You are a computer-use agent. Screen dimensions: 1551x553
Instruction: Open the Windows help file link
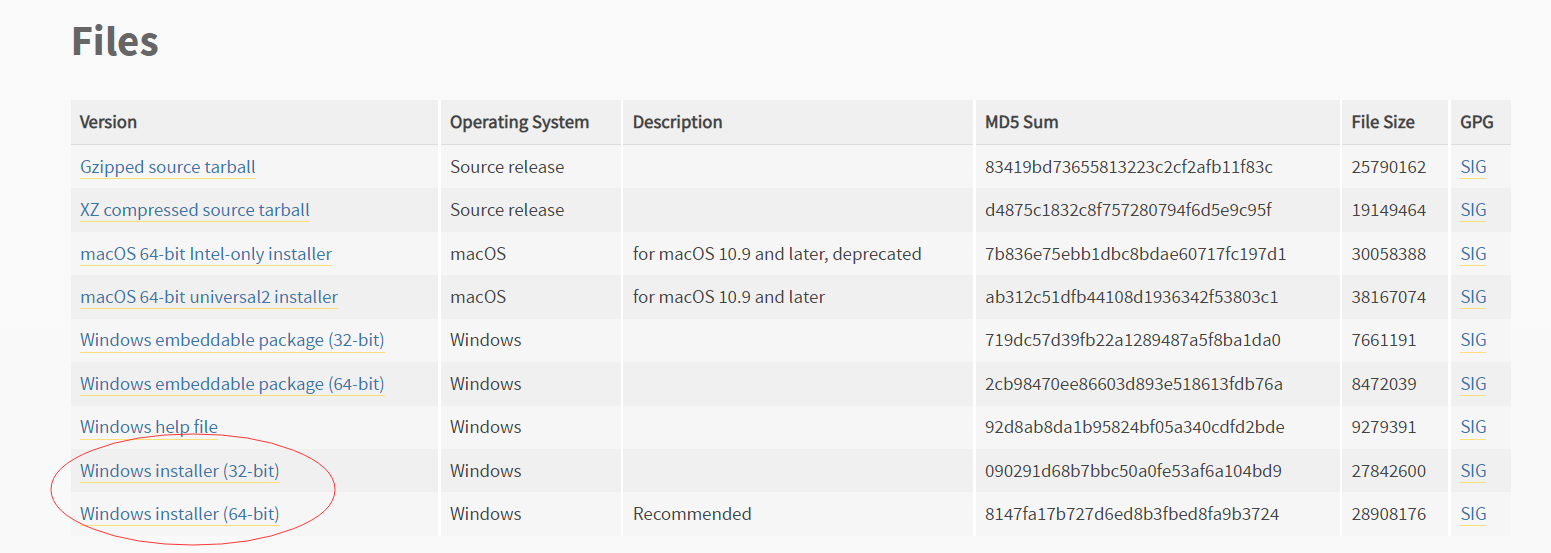coord(149,427)
